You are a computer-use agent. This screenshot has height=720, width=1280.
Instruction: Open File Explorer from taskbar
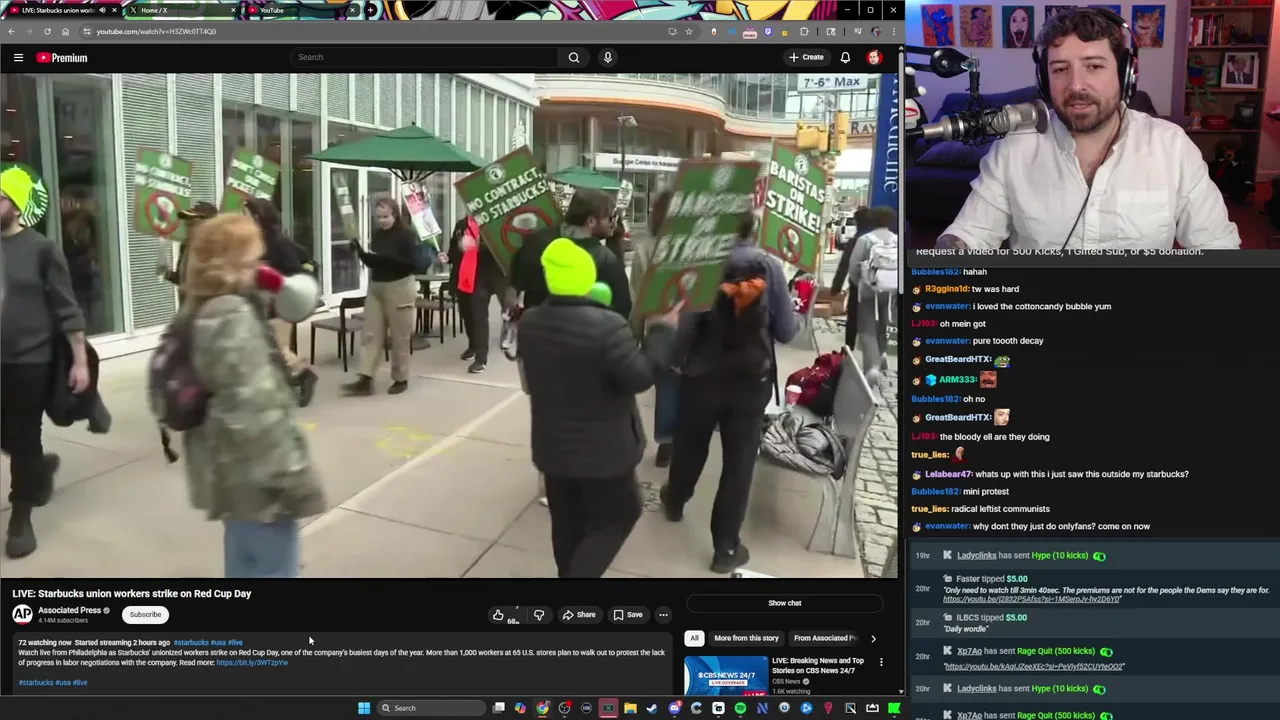click(x=630, y=708)
